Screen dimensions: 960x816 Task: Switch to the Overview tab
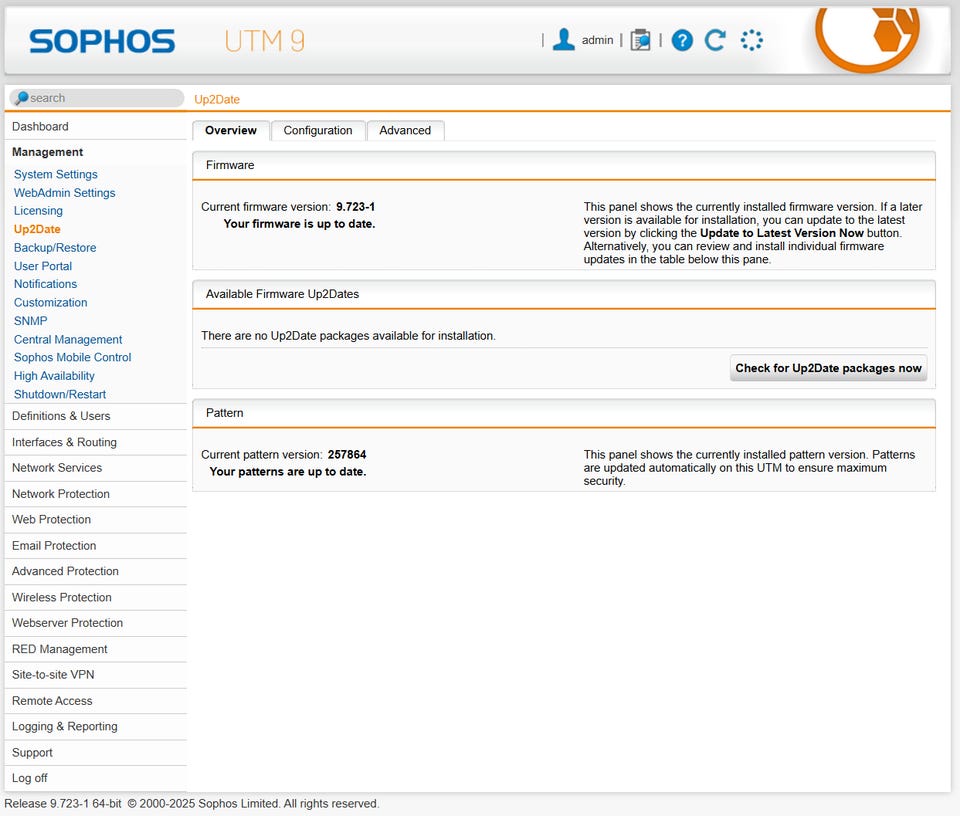tap(231, 130)
